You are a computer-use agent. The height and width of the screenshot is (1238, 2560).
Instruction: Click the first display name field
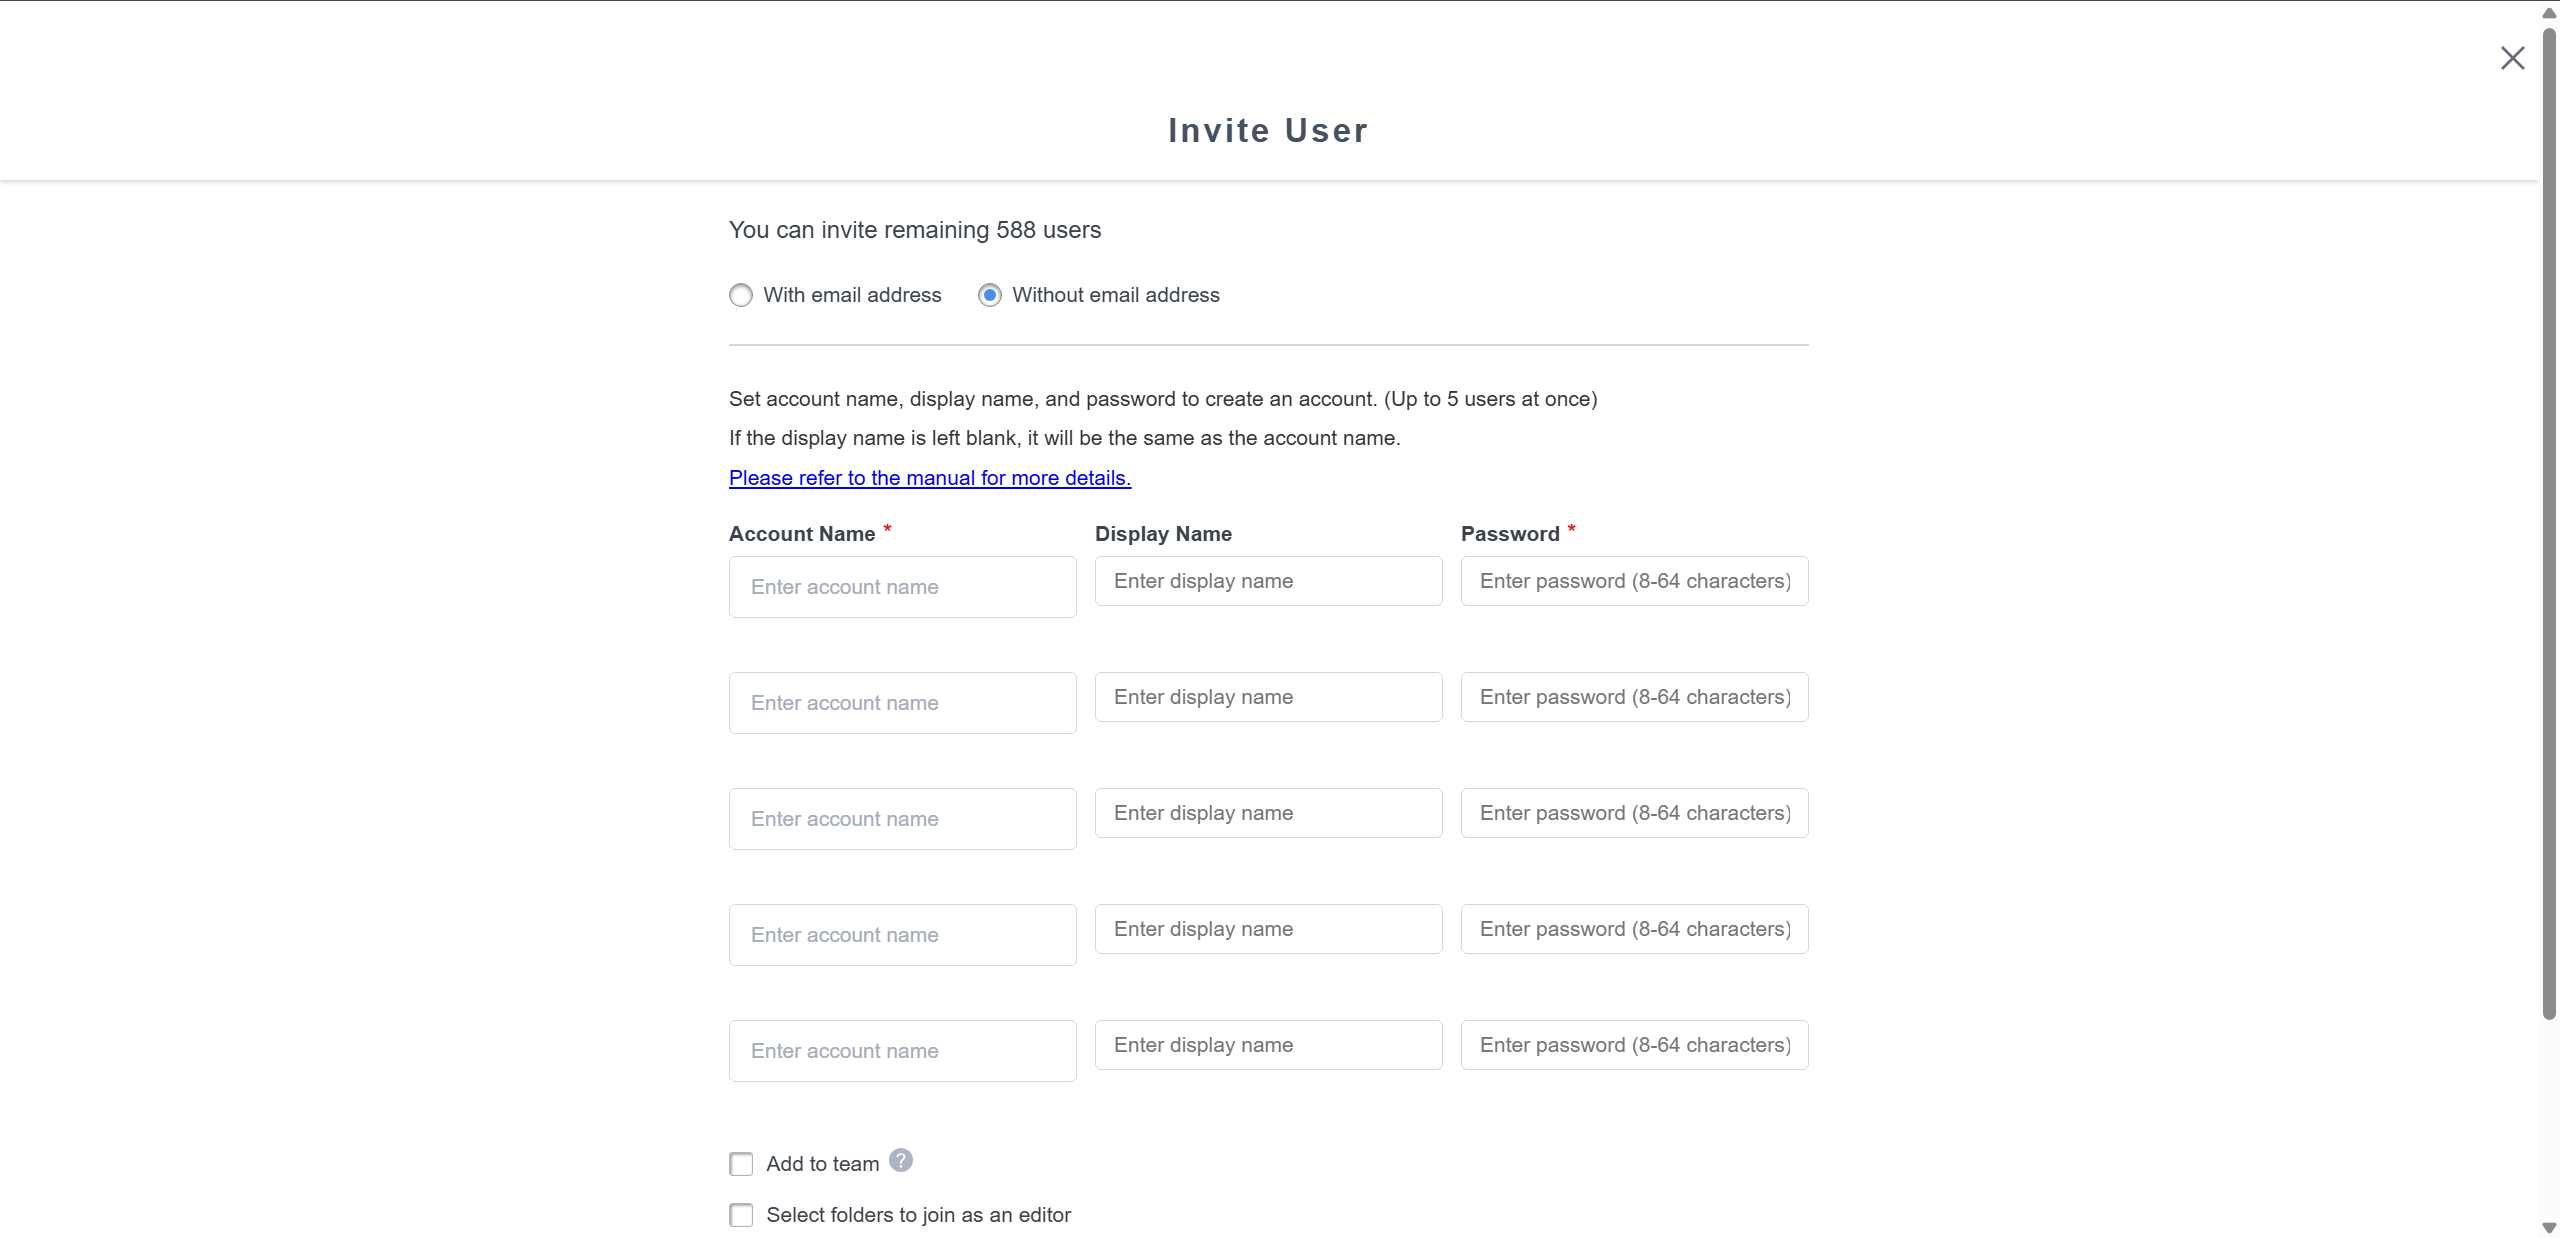1268,581
